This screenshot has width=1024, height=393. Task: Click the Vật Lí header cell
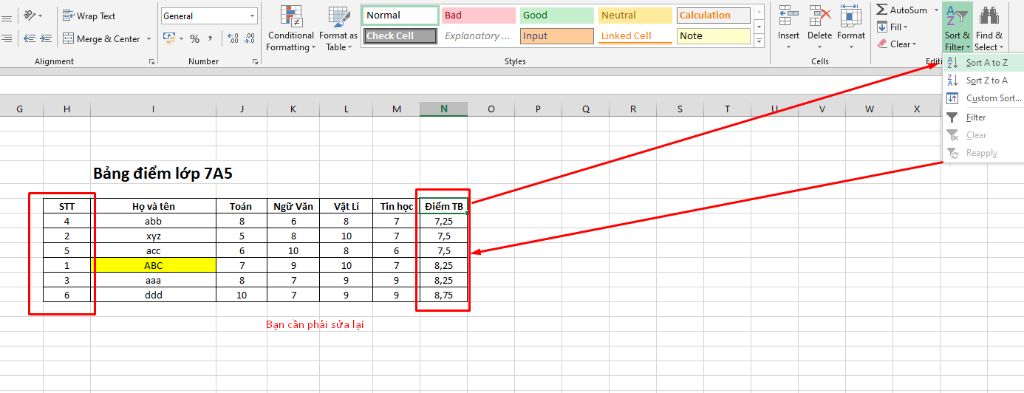(345, 206)
